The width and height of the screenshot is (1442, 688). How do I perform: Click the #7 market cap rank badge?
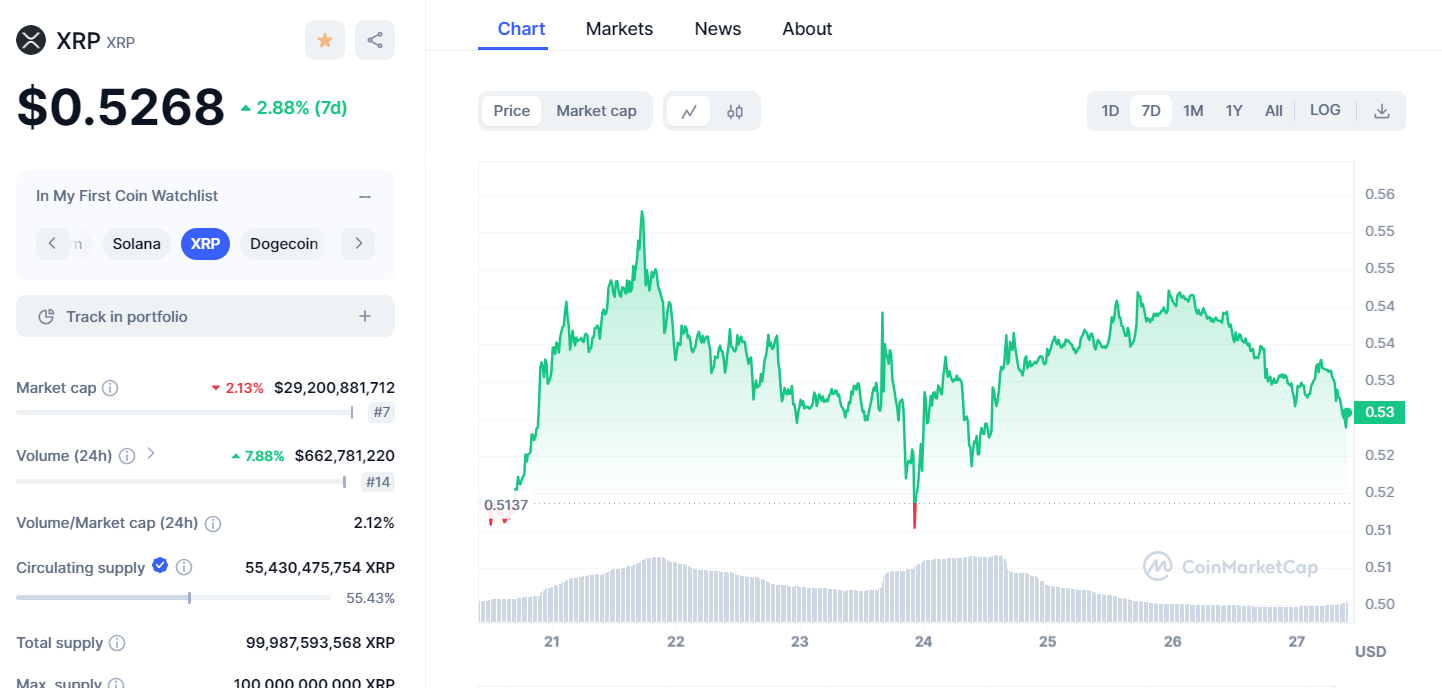(x=381, y=413)
